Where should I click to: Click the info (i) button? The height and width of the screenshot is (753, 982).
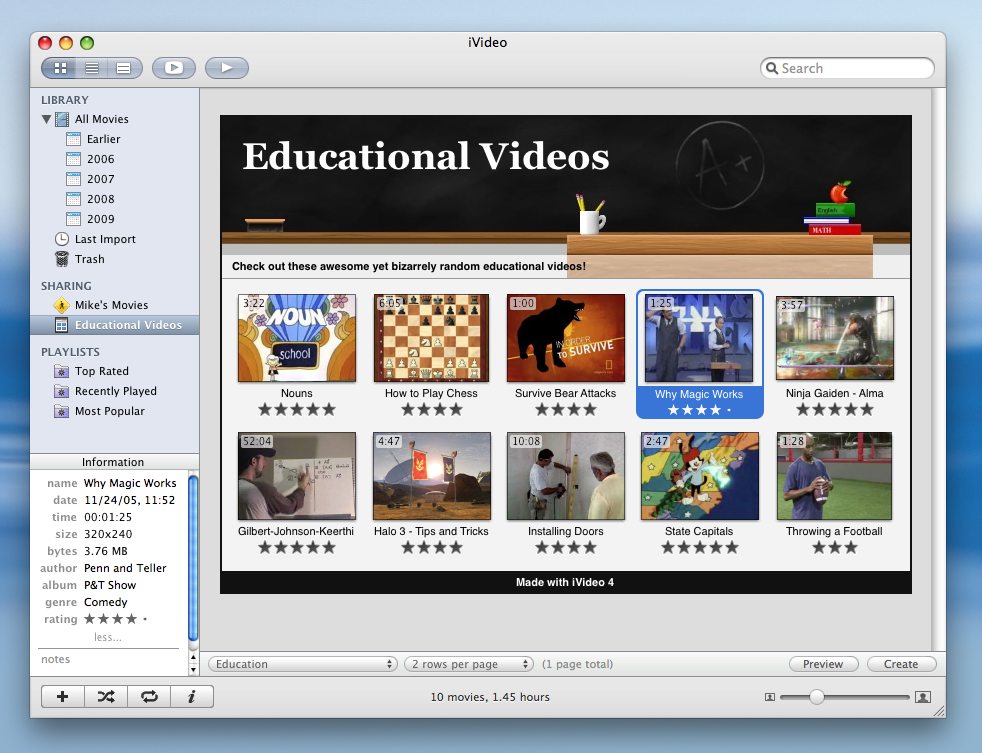point(192,696)
